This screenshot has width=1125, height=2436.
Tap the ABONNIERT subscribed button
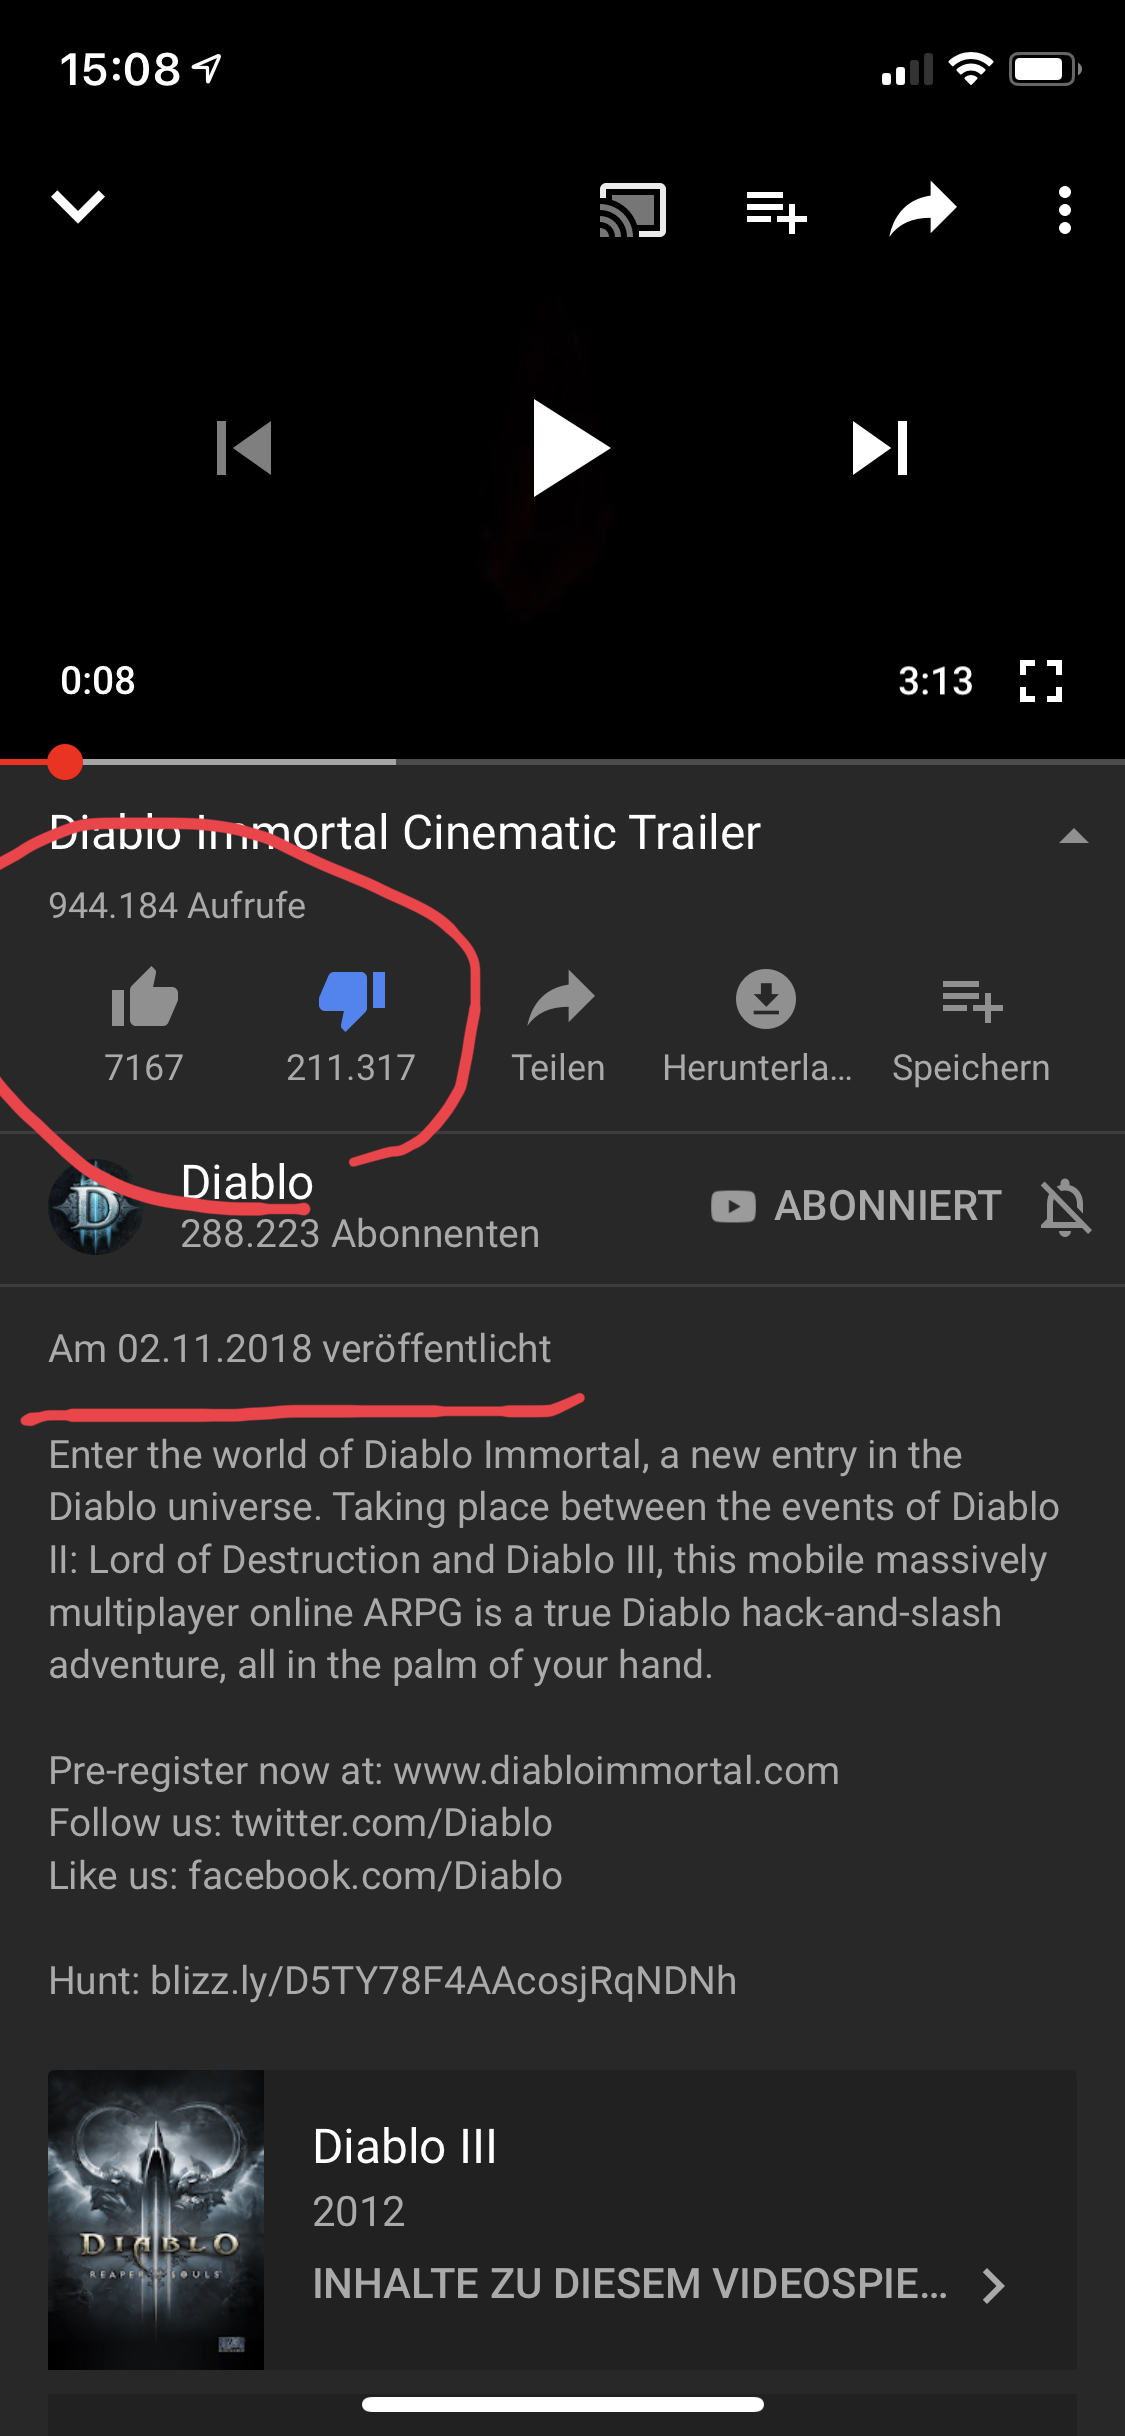pos(856,1206)
